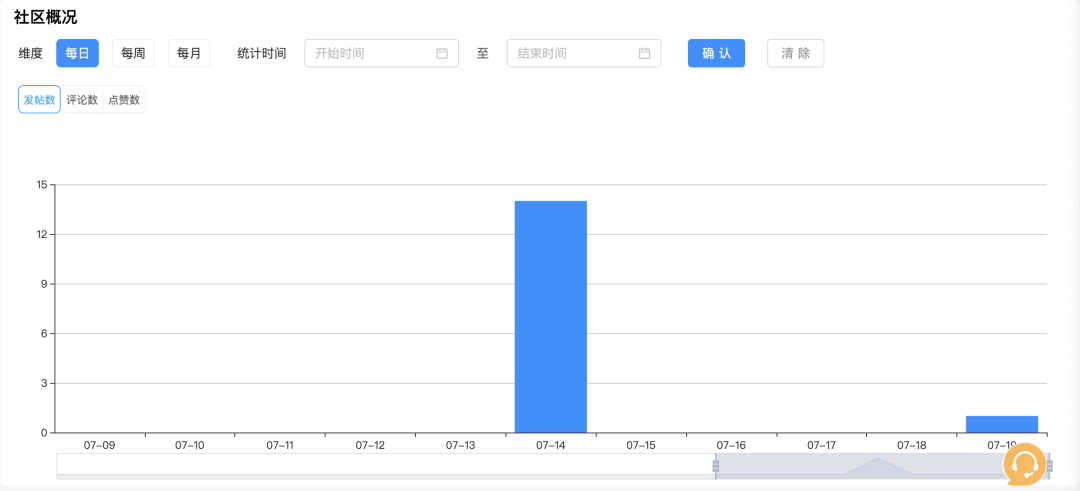Click calendar icon in 开始时间 field
1080x491 pixels.
(x=442, y=53)
